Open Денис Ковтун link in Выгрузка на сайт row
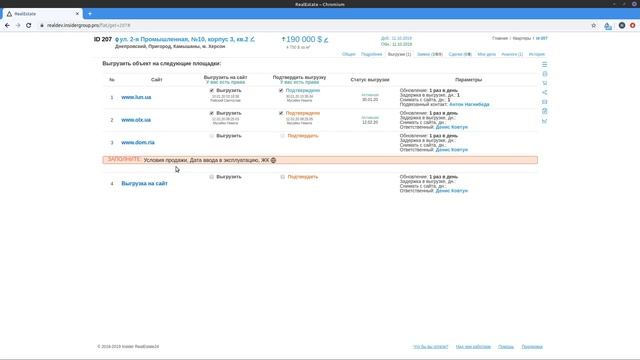 click(x=451, y=191)
